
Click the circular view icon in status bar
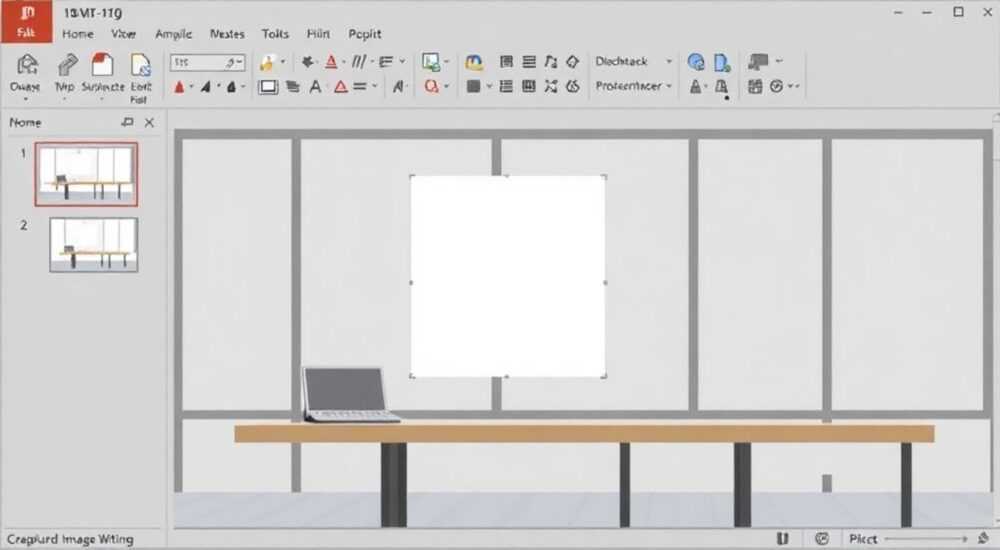823,539
